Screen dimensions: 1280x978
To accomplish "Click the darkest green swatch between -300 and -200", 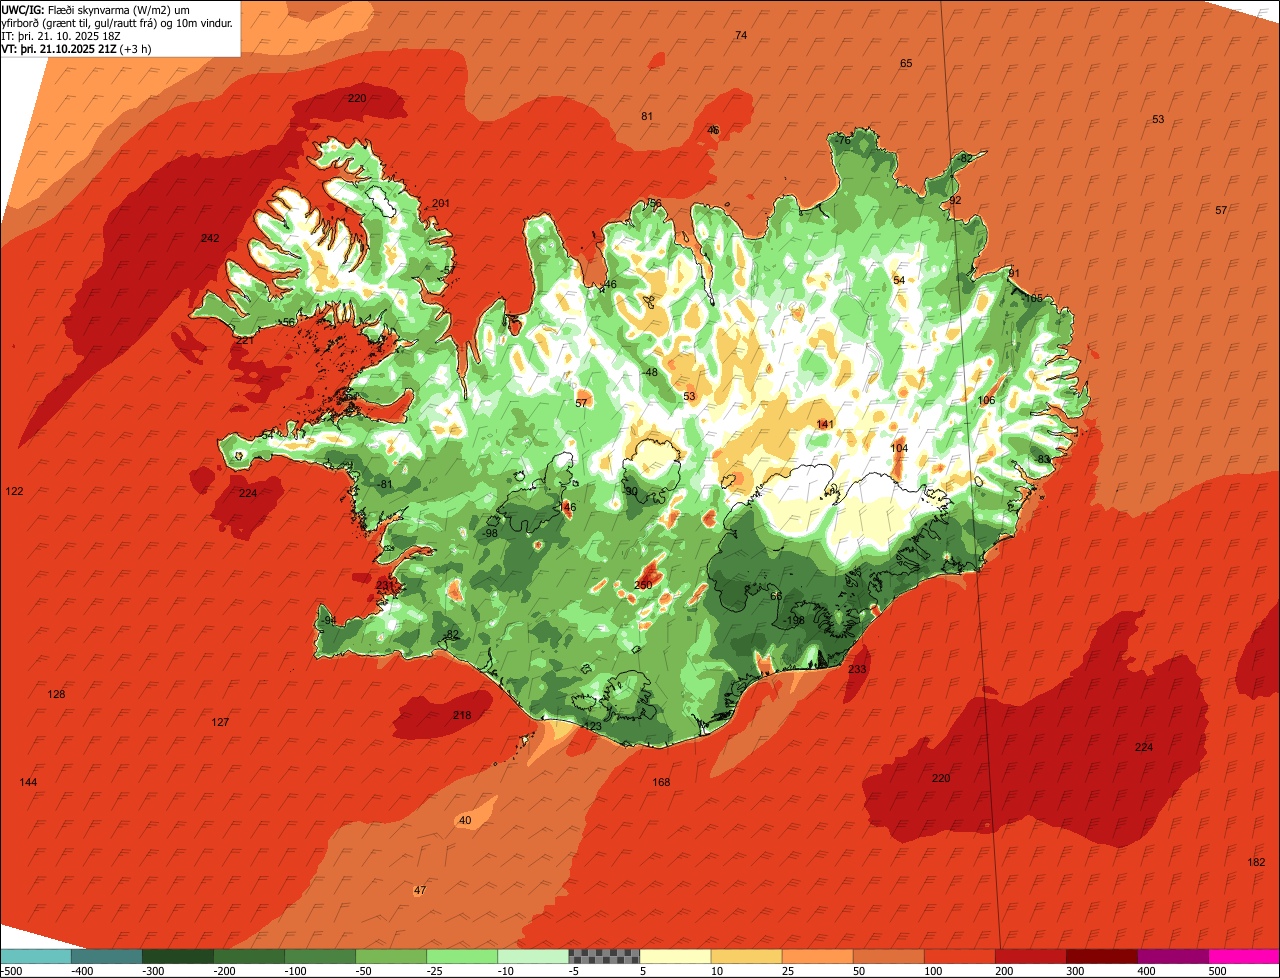I will click(178, 956).
